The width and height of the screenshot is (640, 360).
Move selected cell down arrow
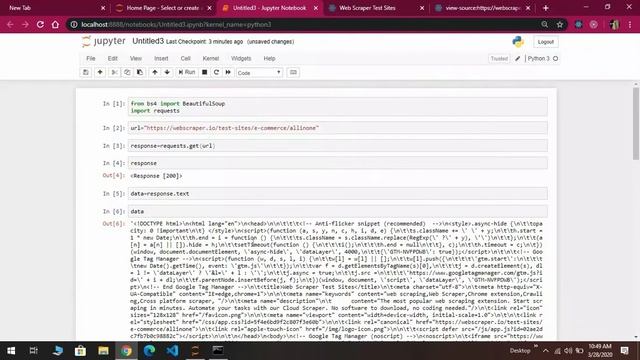pyautogui.click(x=167, y=72)
